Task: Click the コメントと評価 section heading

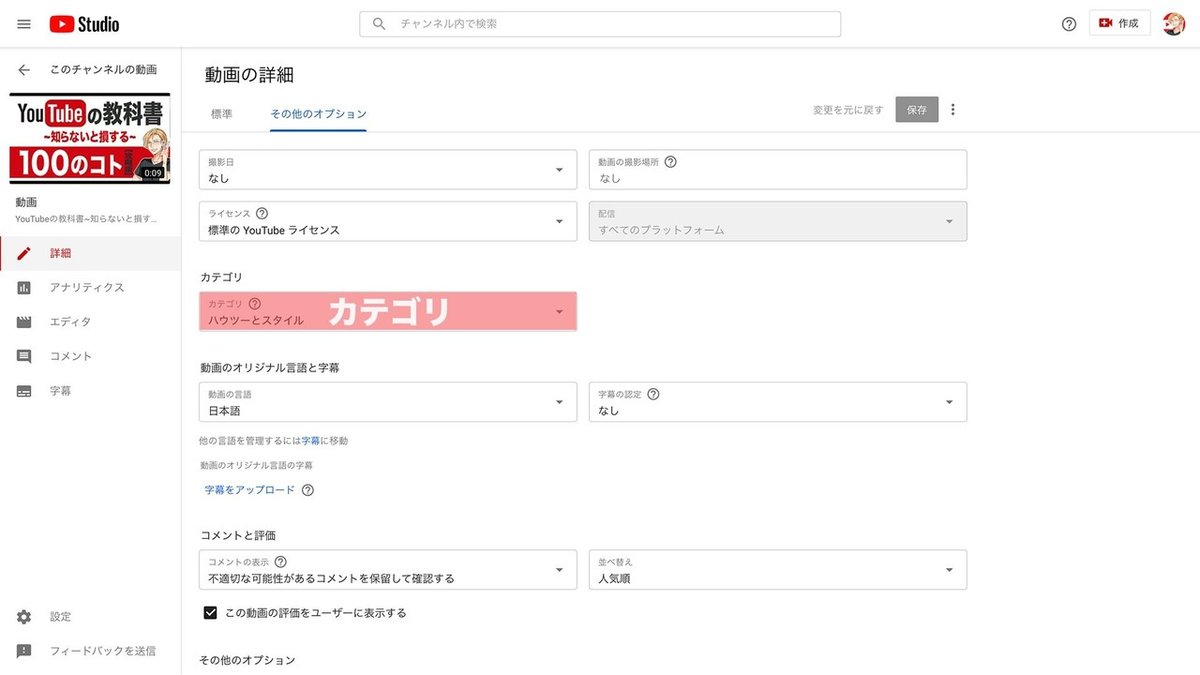Action: (238, 536)
